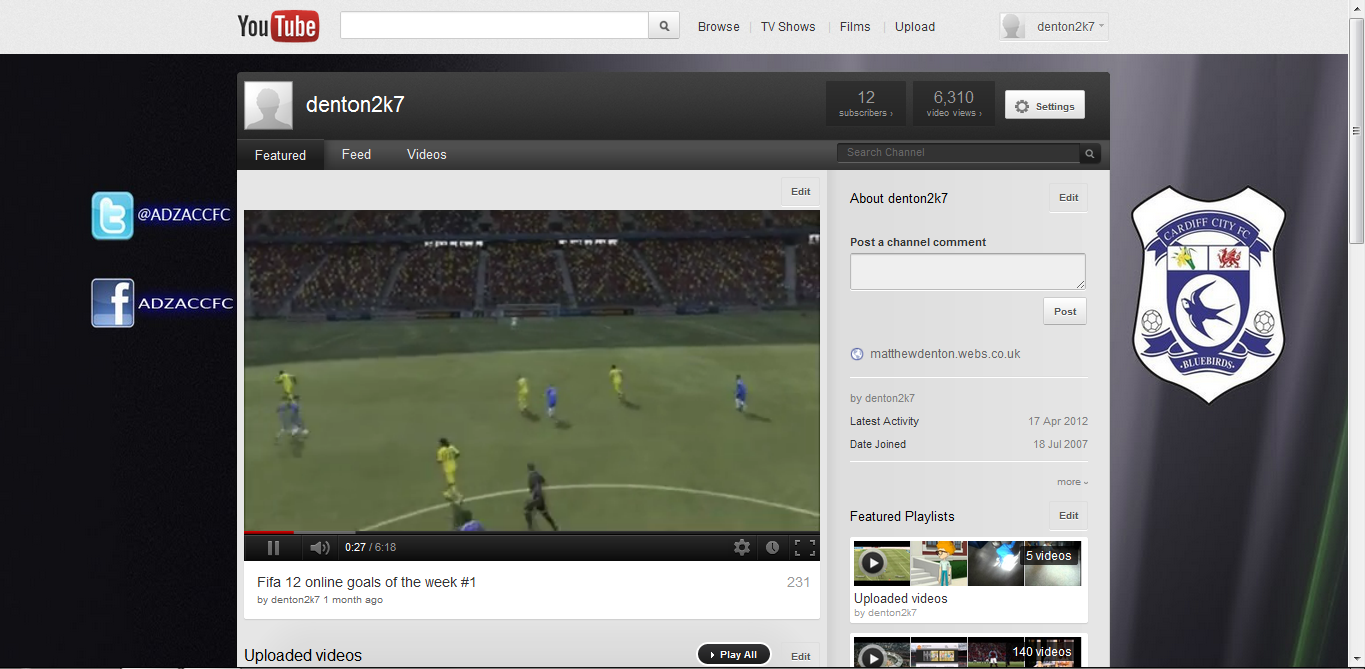Screen dimensions: 1365x669
Task: Pause the playing video
Action: [x=273, y=548]
